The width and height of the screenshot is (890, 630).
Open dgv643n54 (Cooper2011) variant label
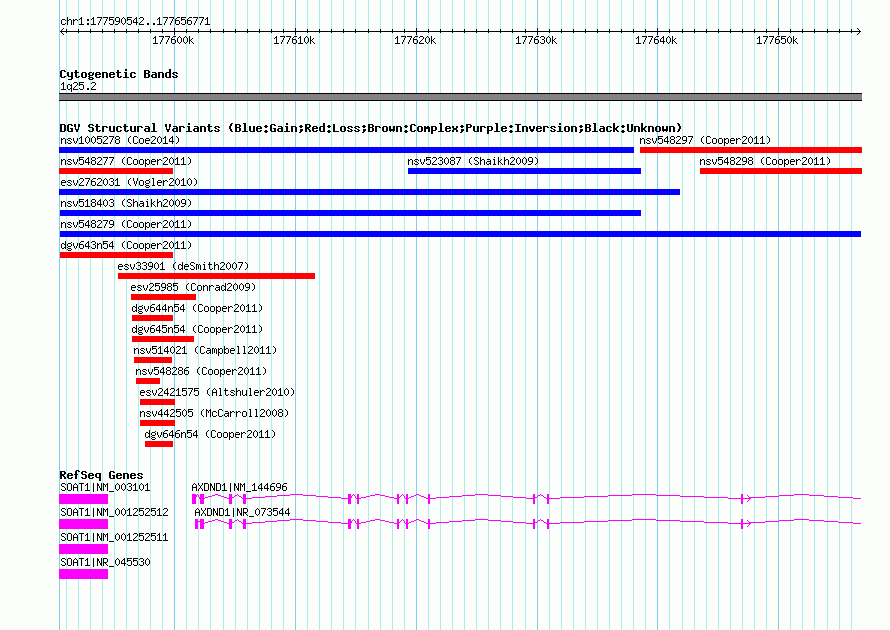[x=126, y=245]
